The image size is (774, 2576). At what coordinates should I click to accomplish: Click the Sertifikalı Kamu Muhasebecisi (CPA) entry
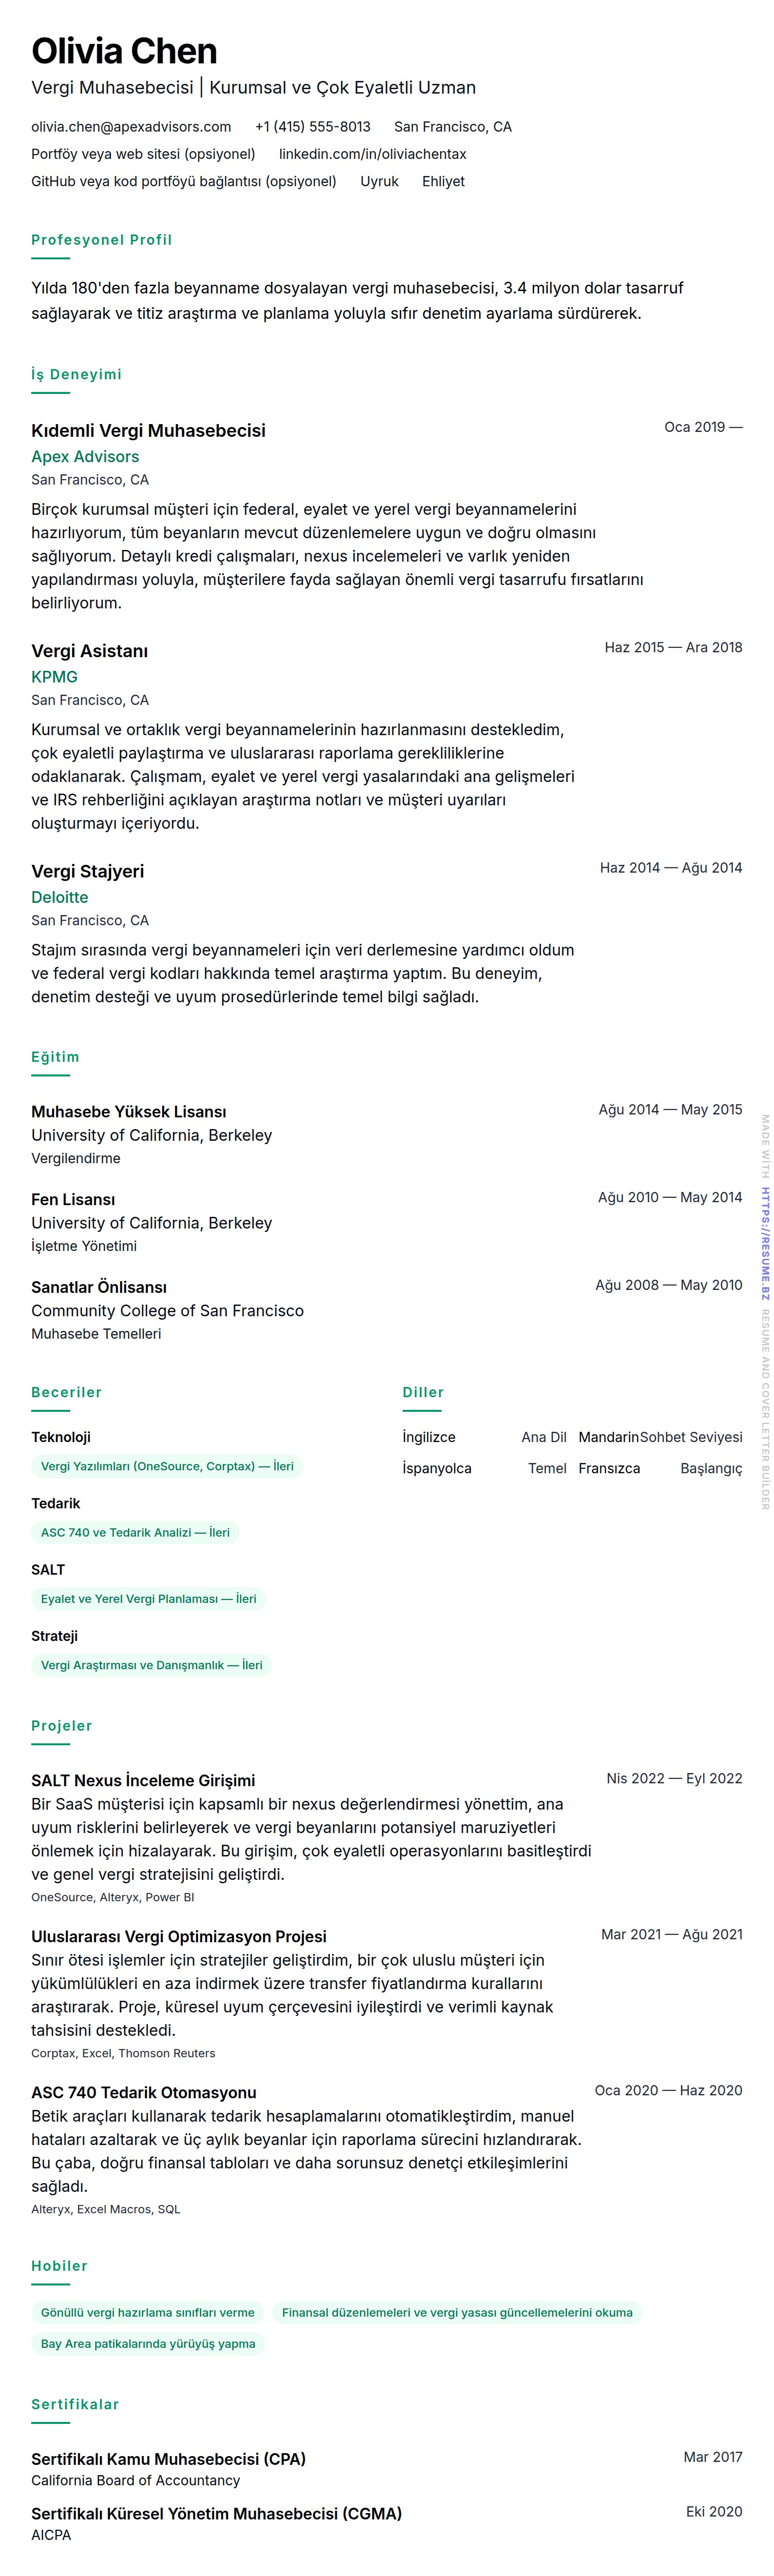[168, 2458]
